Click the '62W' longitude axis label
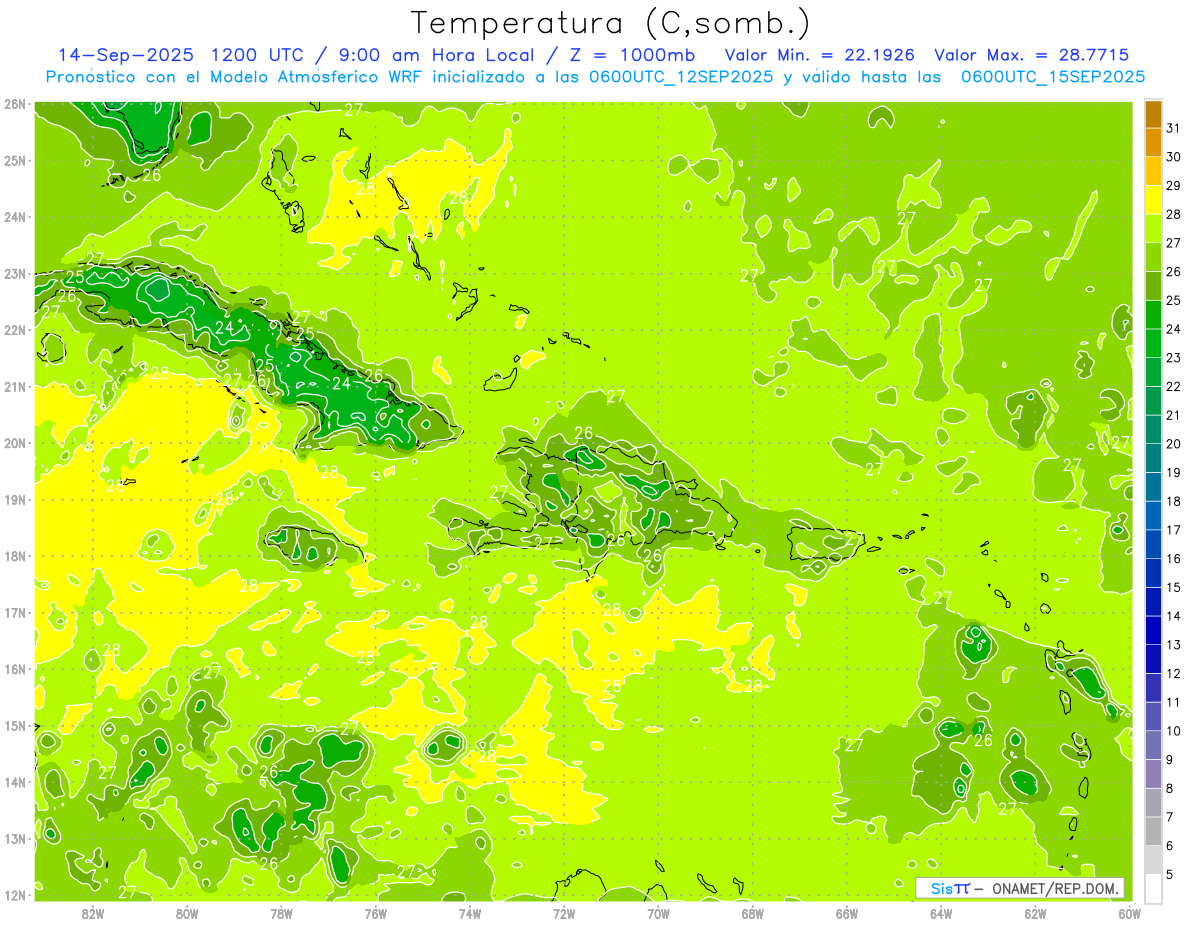Viewport: 1200px width, 927px height. [1035, 913]
